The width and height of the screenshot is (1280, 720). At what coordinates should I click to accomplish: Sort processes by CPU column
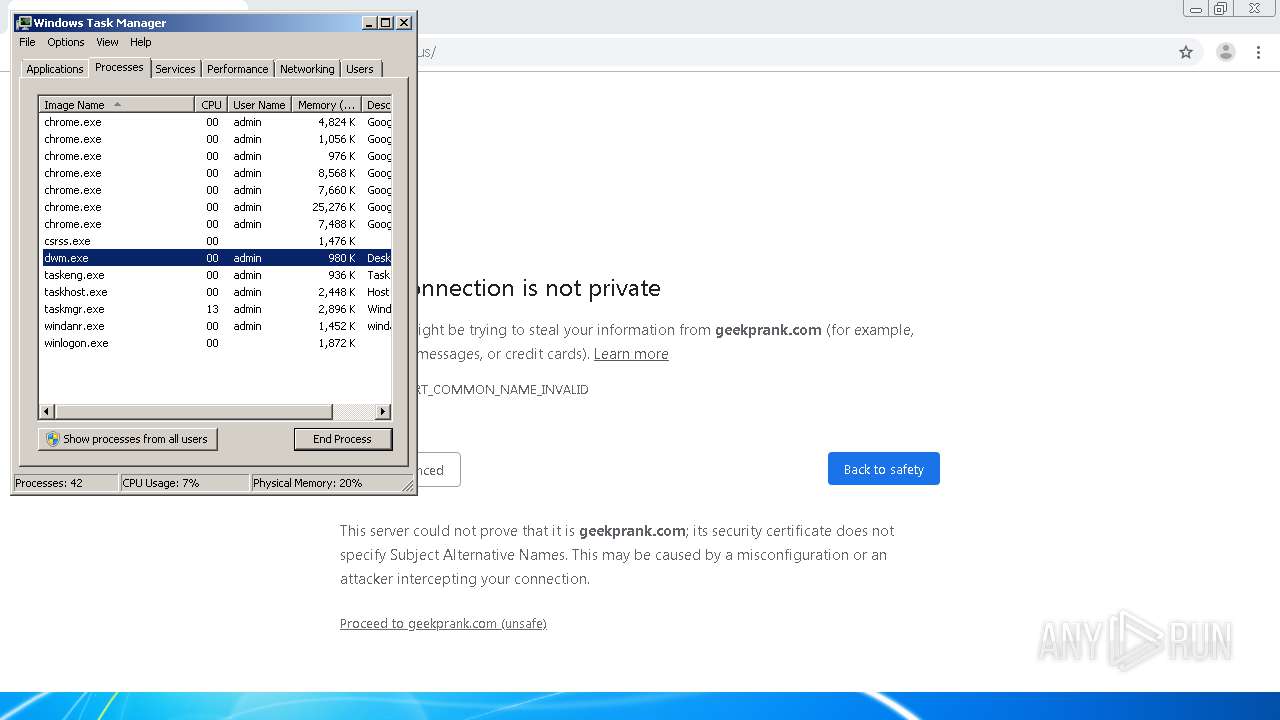tap(210, 105)
